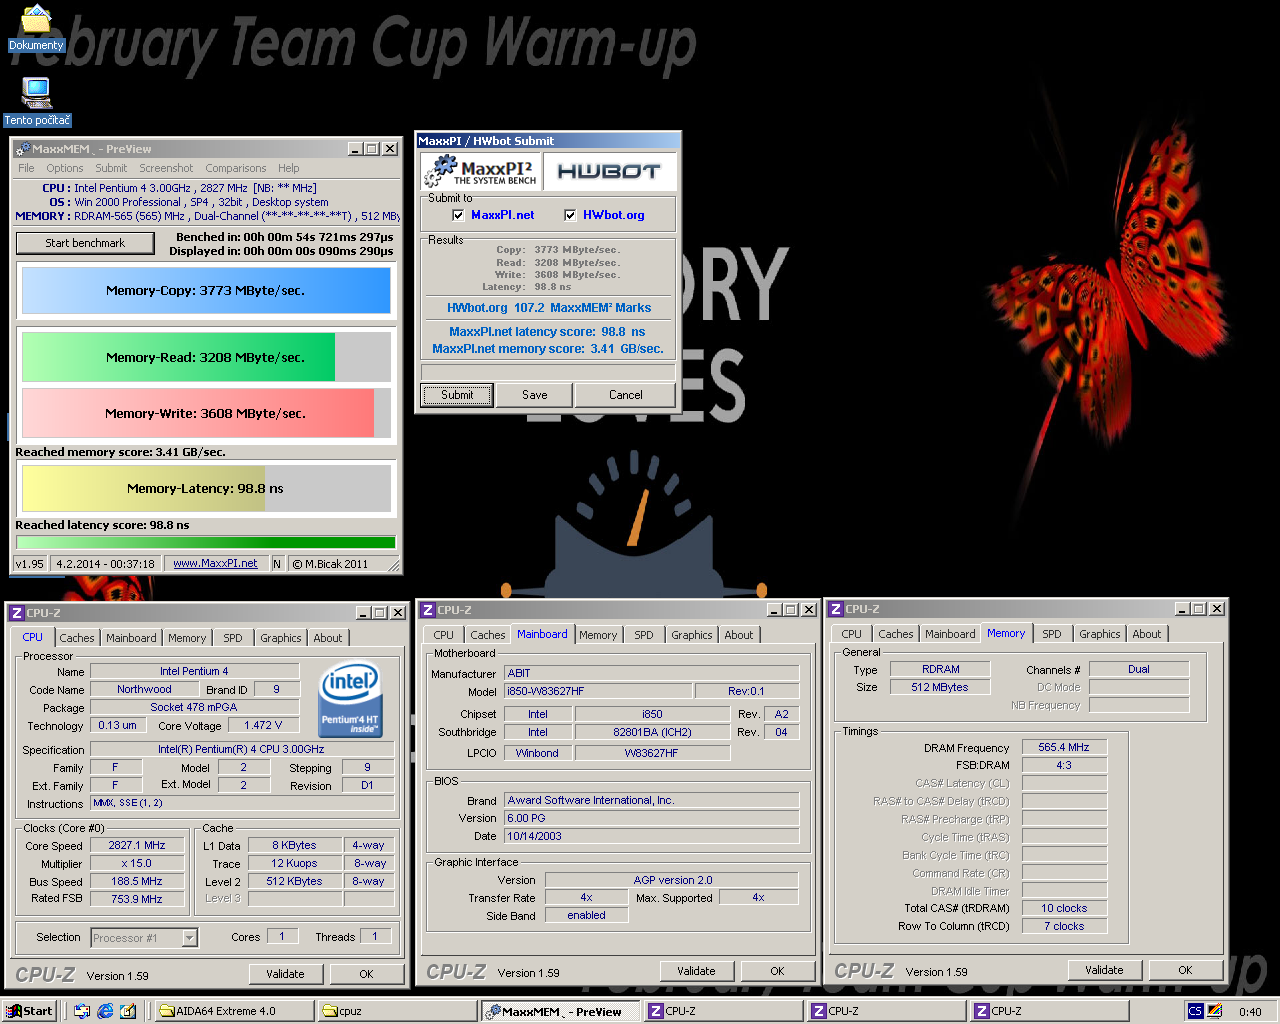1280x1024 pixels.
Task: Click the MaxxPI² system bench logo
Action: [x=480, y=172]
